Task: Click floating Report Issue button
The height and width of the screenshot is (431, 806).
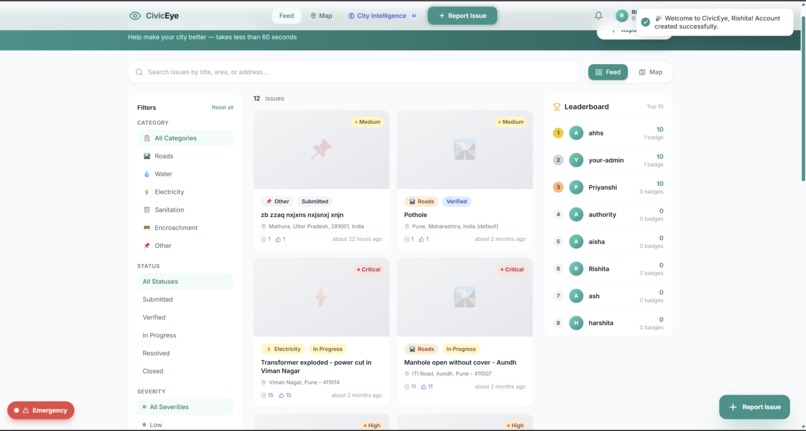Action: coord(754,407)
